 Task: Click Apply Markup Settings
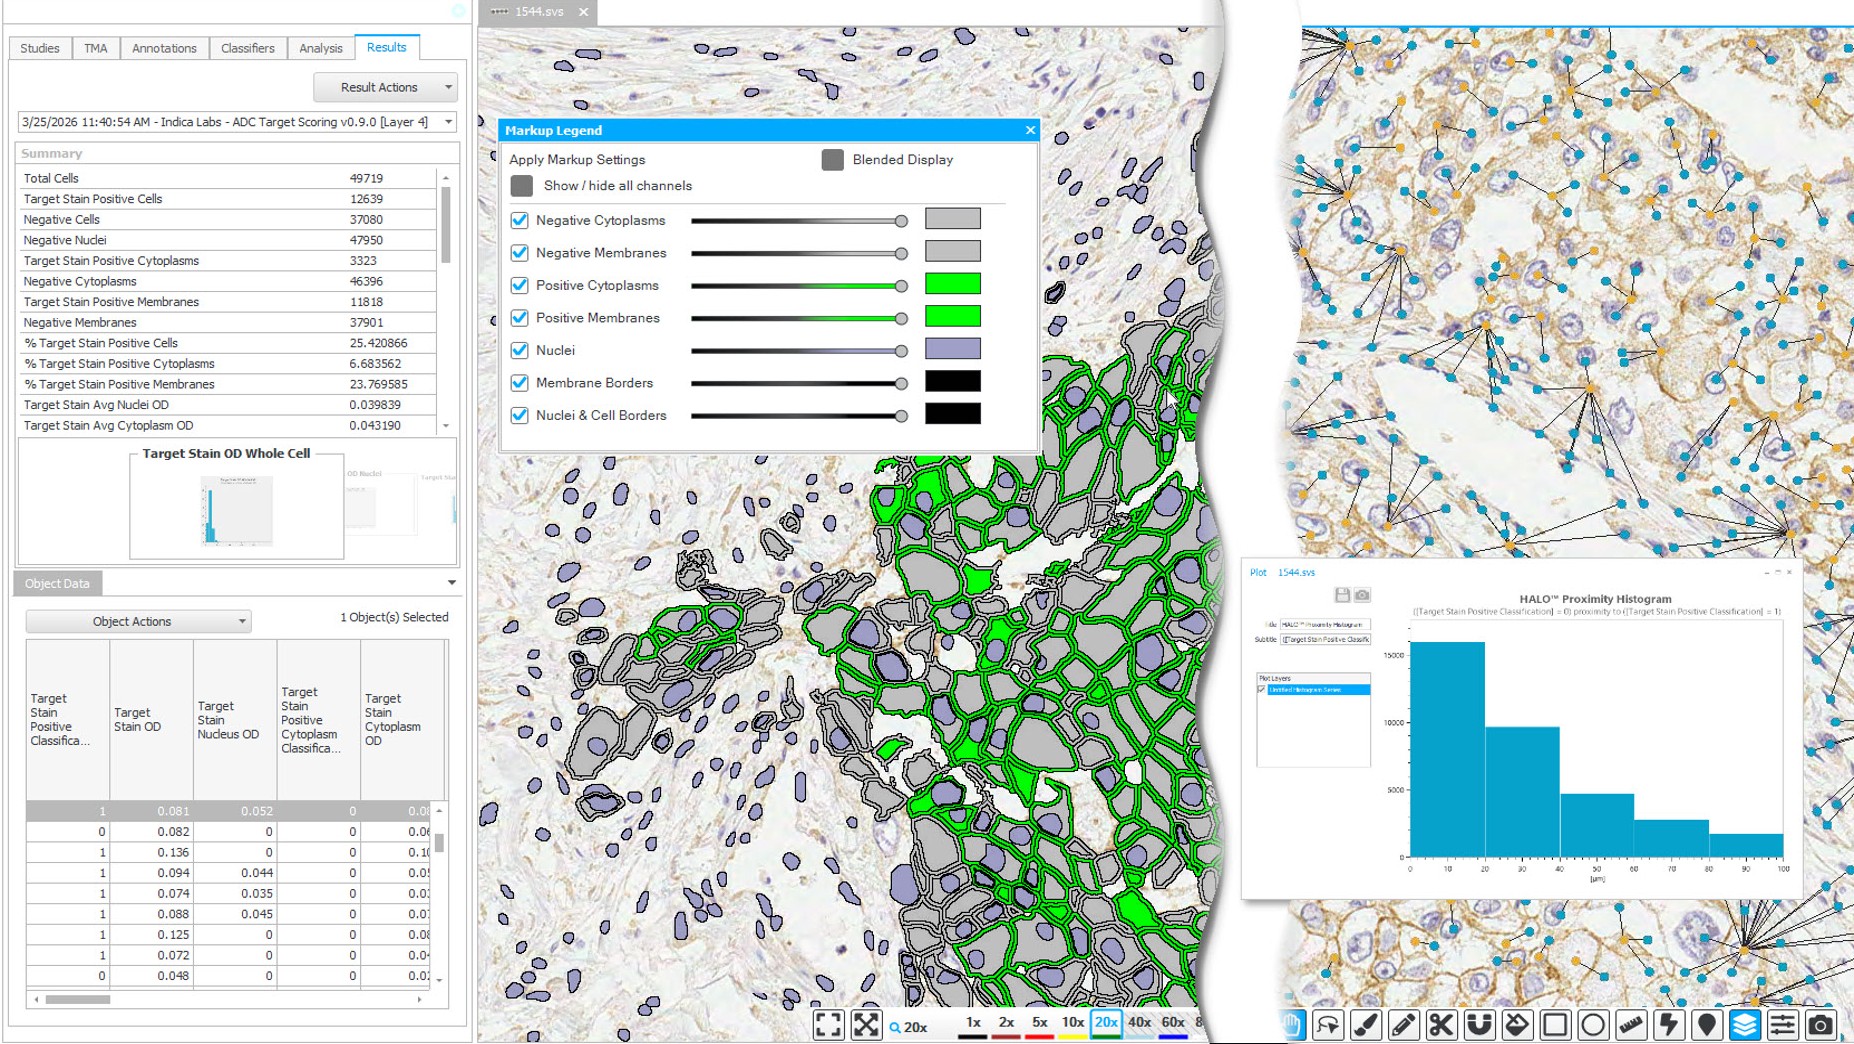(577, 160)
